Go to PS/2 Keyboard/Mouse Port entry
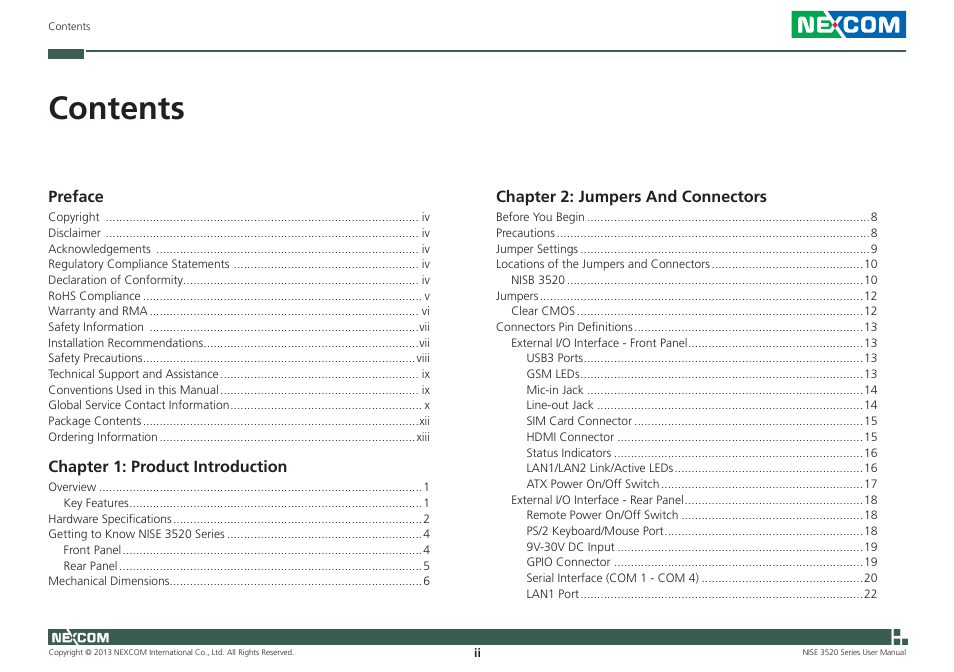Viewport: 954px width, 672px height. click(702, 531)
